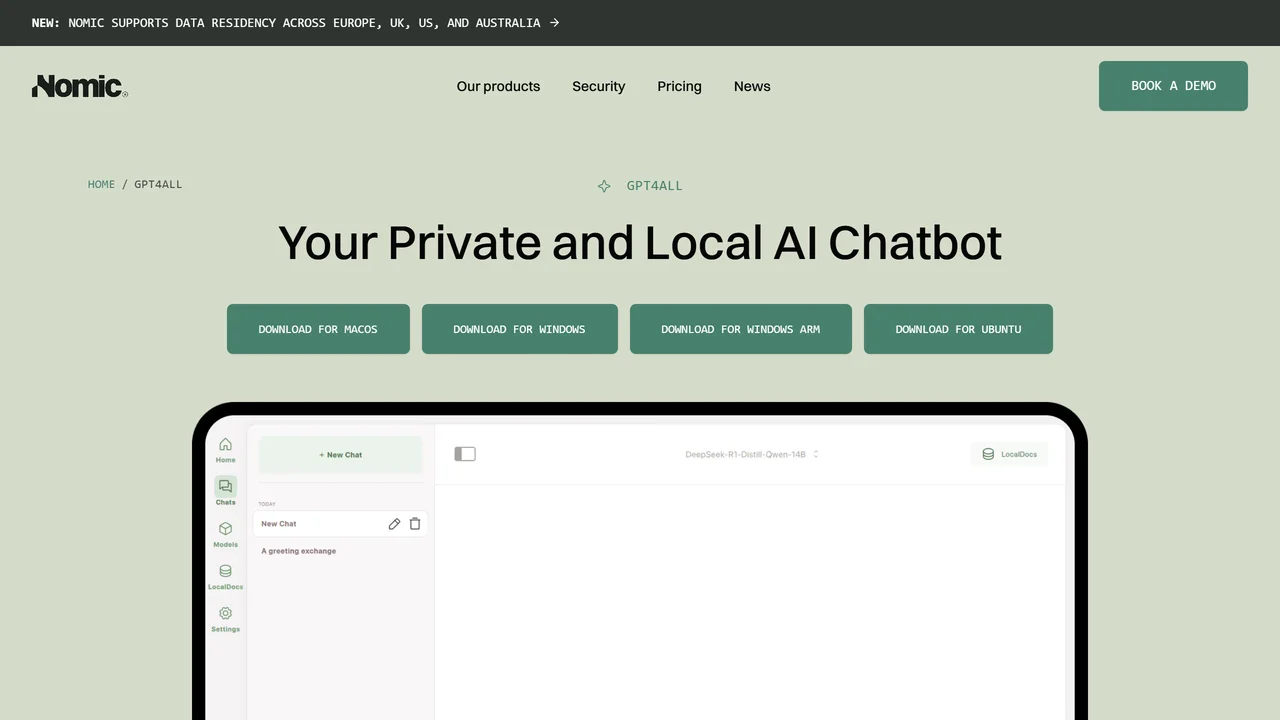Open the Pricing nav item
The image size is (1280, 720).
(680, 86)
